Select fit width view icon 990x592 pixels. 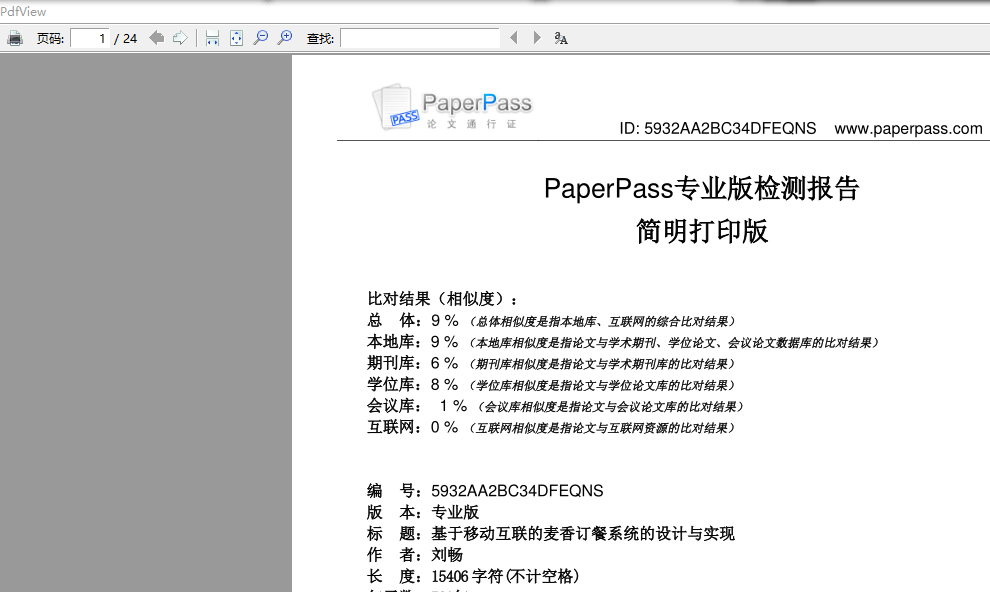pos(212,38)
